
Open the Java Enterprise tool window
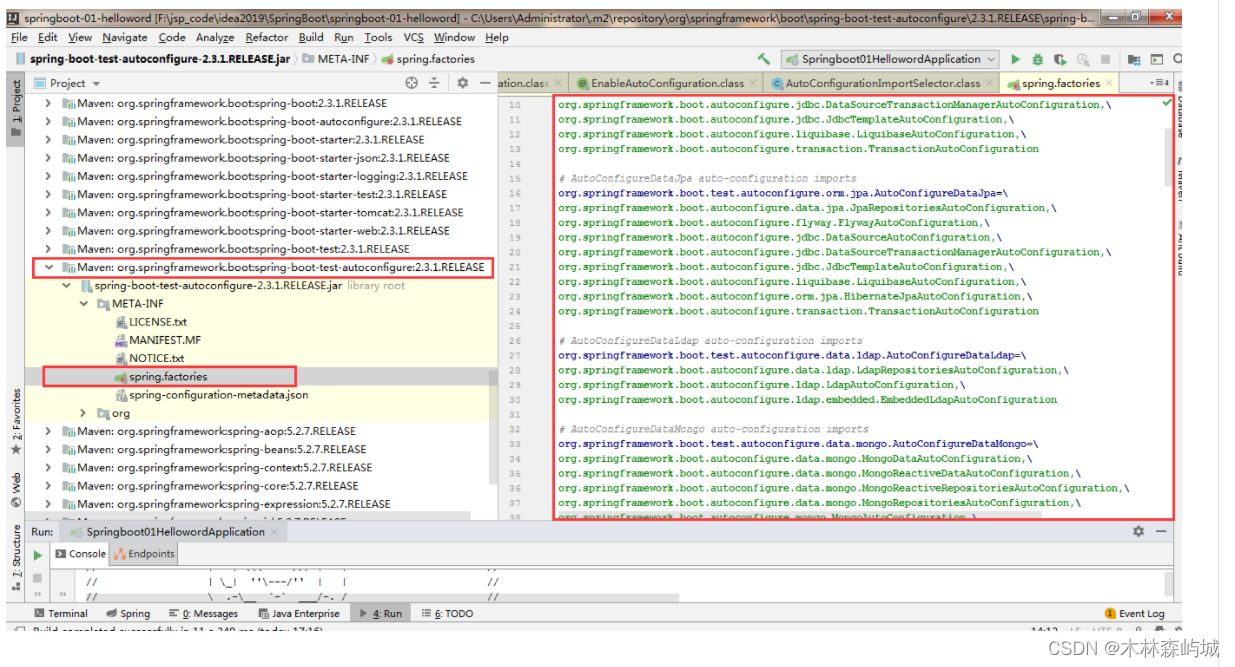pos(298,614)
